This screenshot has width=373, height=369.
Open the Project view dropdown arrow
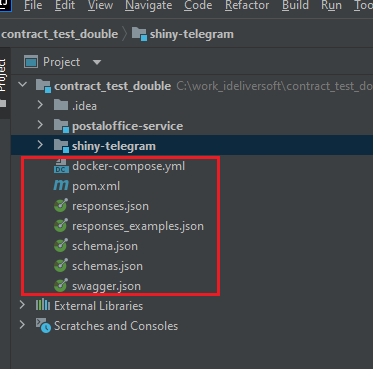pyautogui.click(x=97, y=62)
